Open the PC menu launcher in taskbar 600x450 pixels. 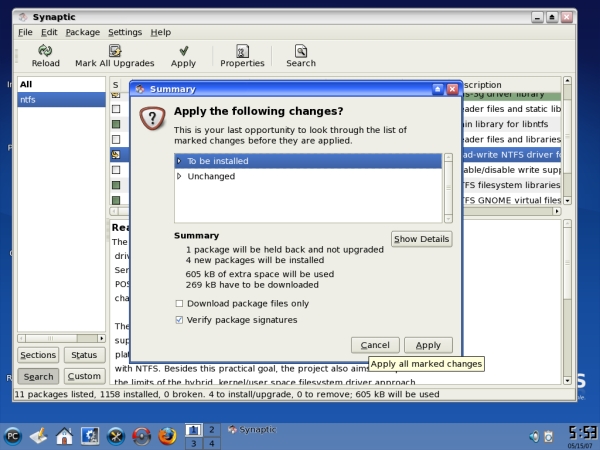coord(13,436)
